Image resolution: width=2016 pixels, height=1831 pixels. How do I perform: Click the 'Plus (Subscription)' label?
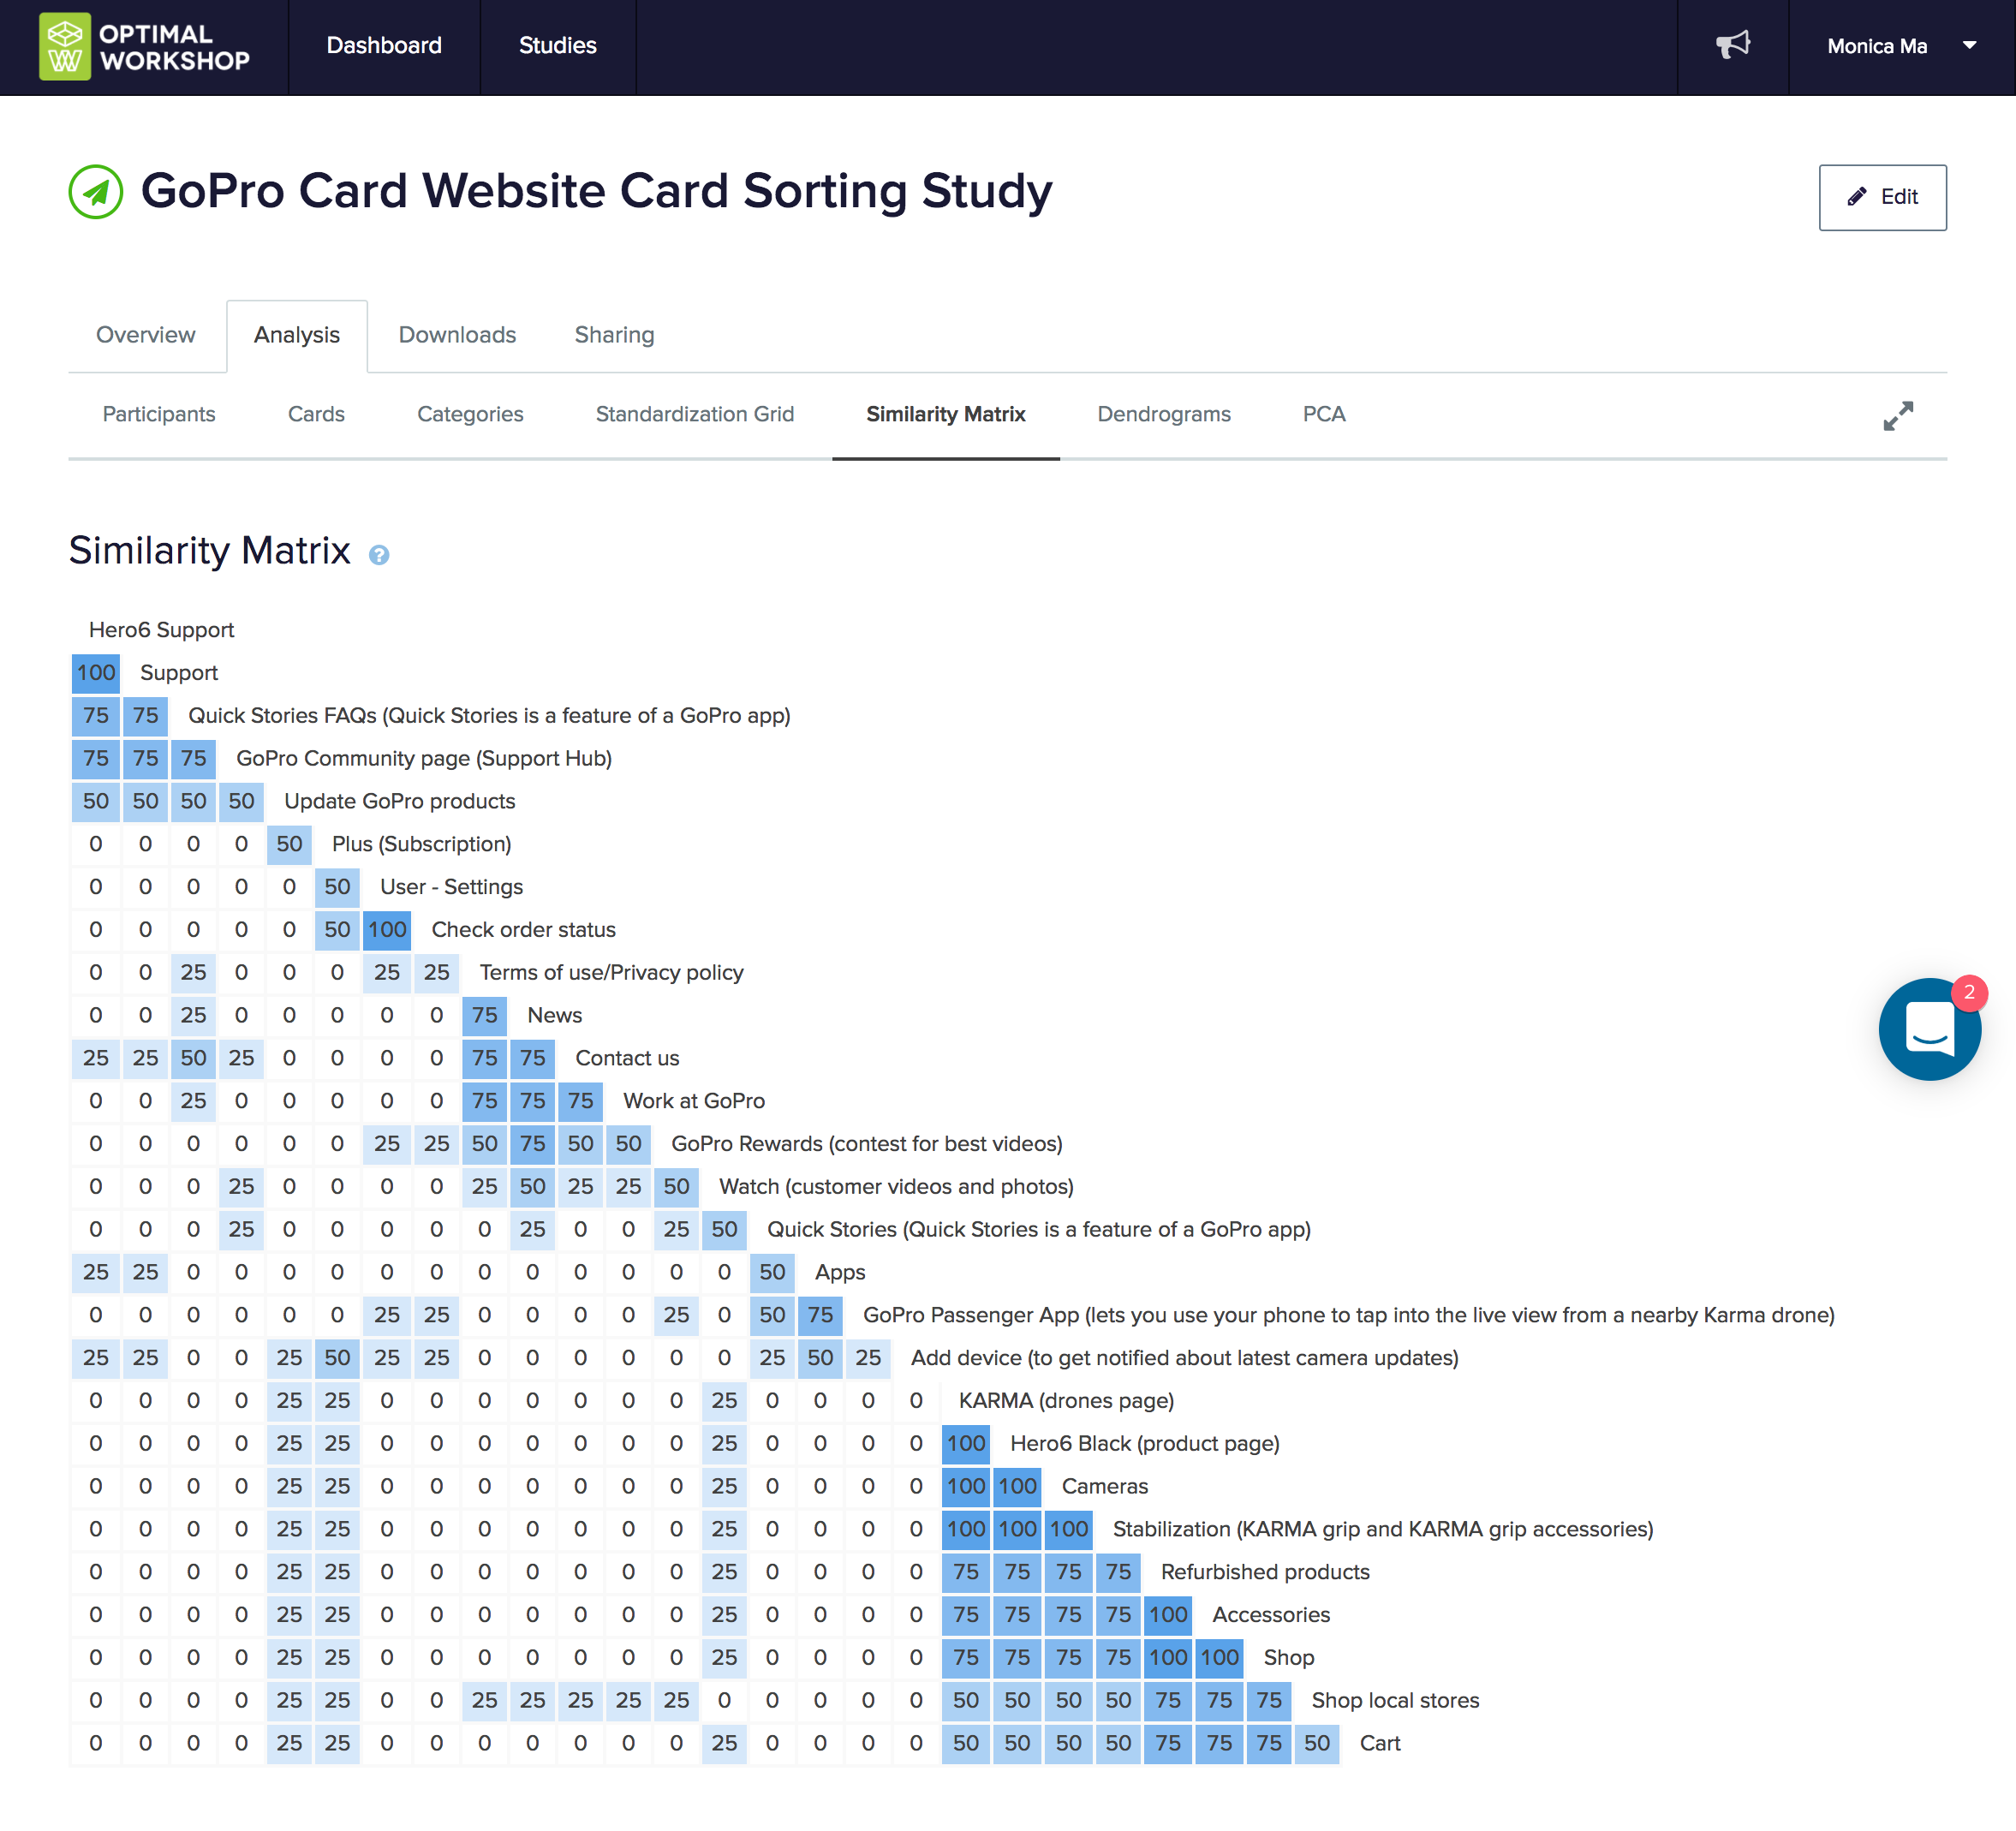tap(422, 844)
